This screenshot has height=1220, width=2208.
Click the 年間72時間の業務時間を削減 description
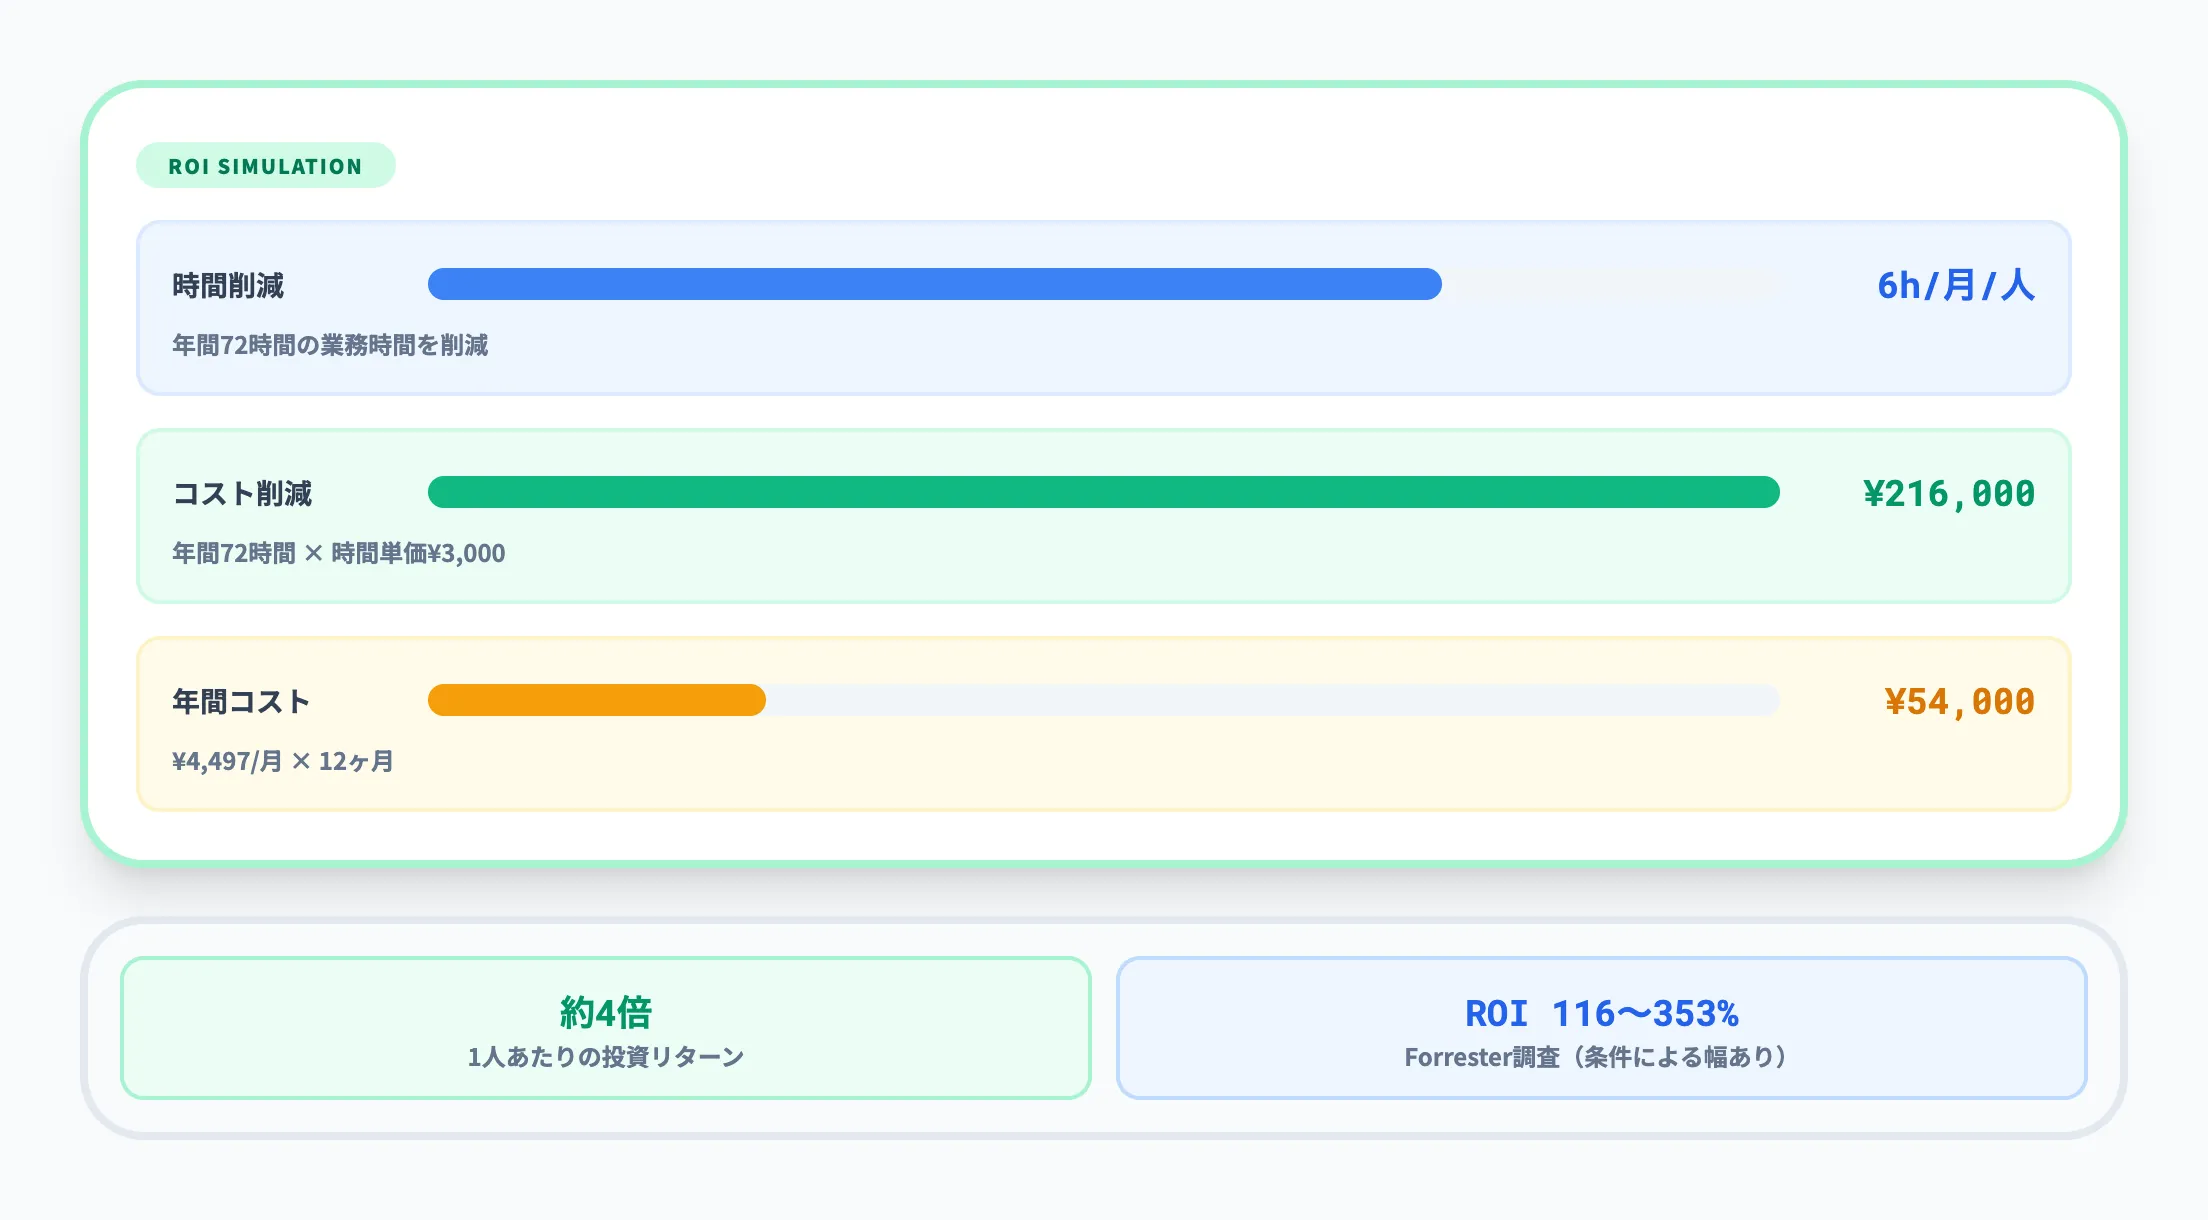pyautogui.click(x=330, y=345)
